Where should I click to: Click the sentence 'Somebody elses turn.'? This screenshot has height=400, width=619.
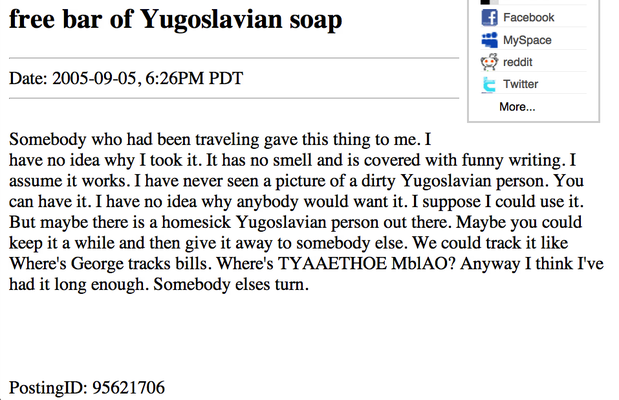[231, 284]
